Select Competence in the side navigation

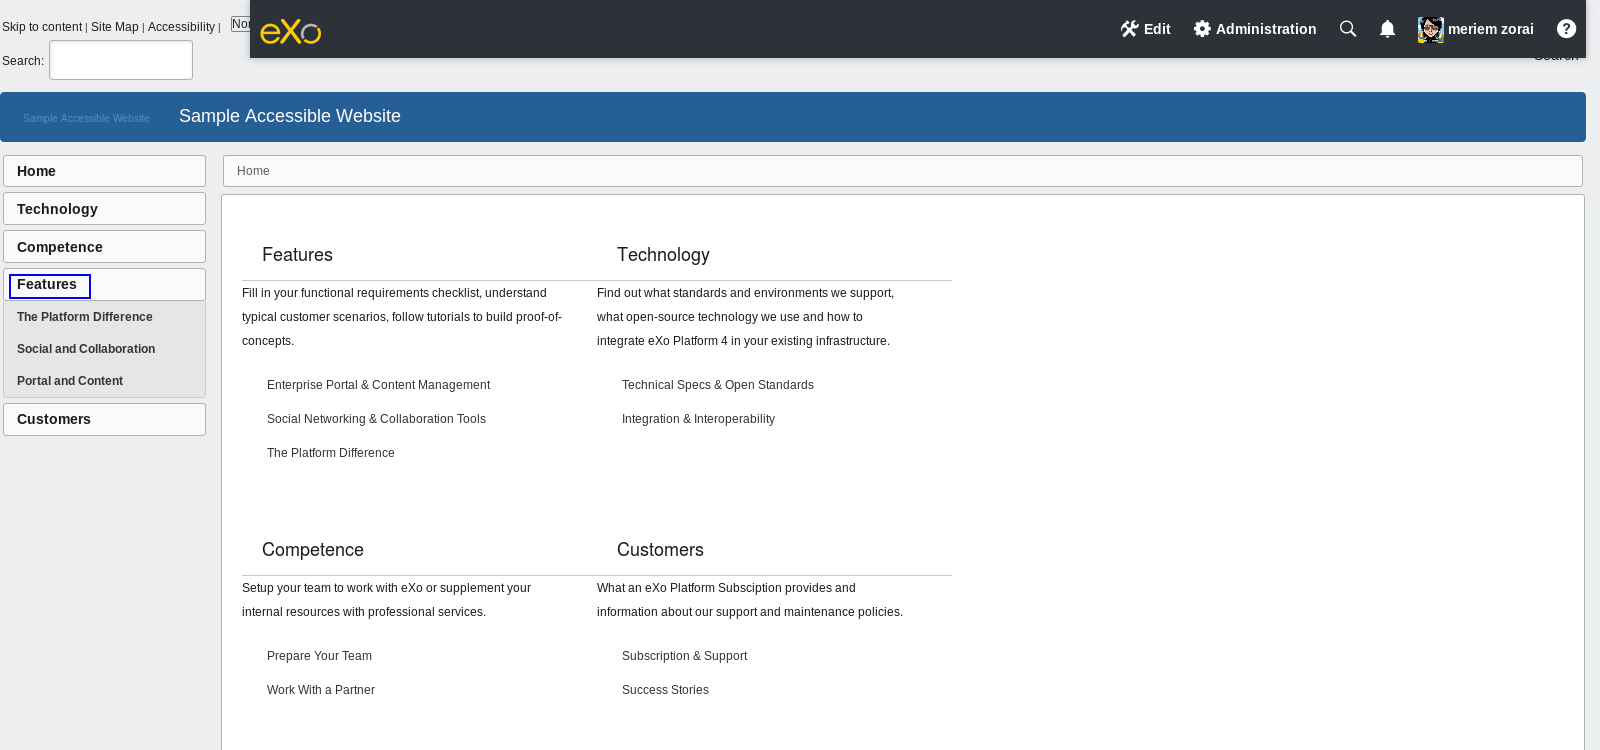104,247
